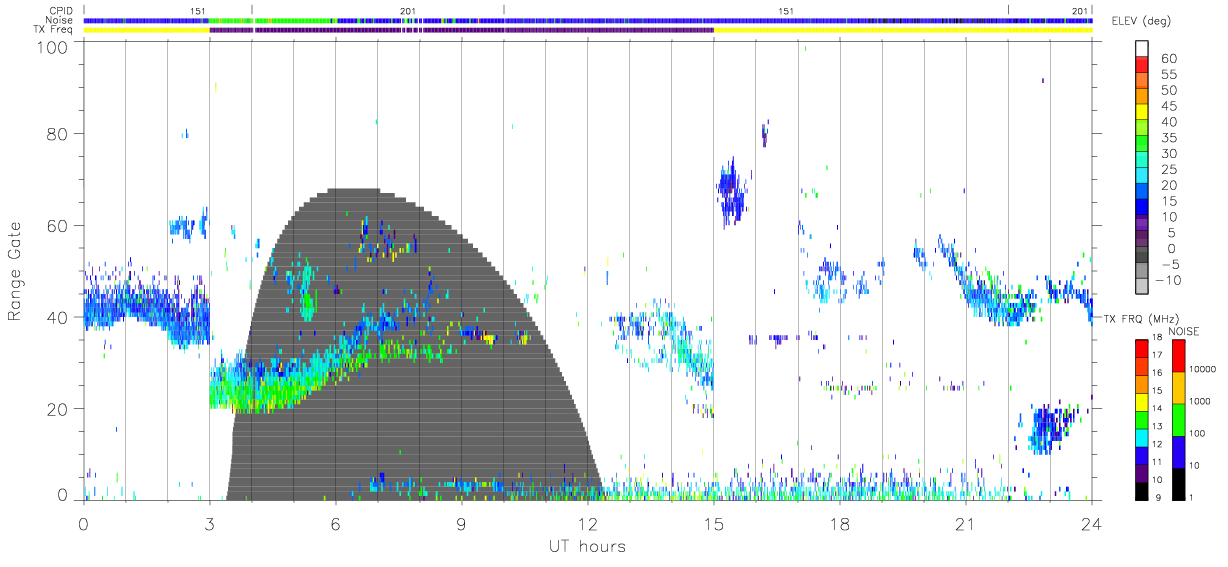
Task: Click UT hours tick label 24
Action: click(1091, 523)
